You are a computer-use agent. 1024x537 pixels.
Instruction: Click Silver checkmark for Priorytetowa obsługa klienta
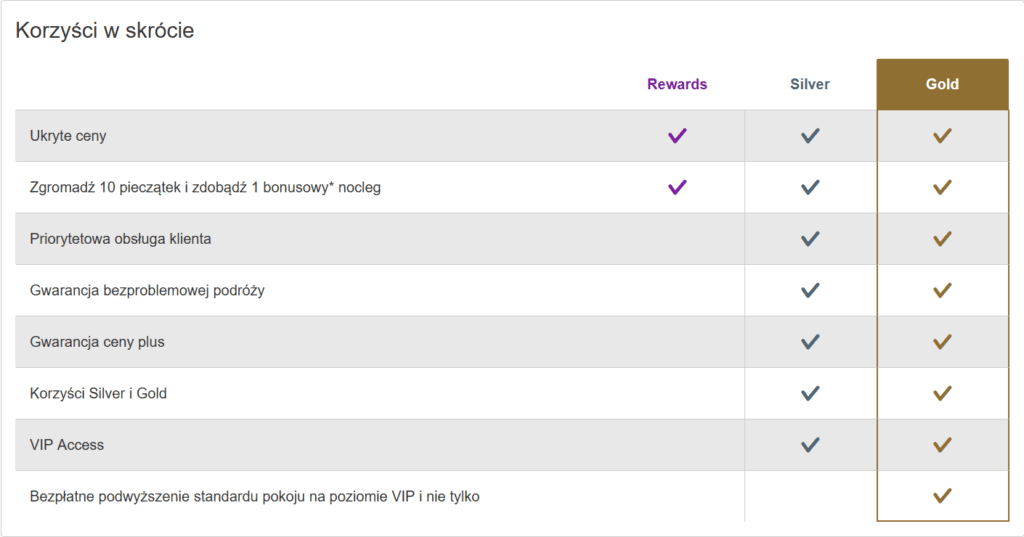pyautogui.click(x=810, y=239)
